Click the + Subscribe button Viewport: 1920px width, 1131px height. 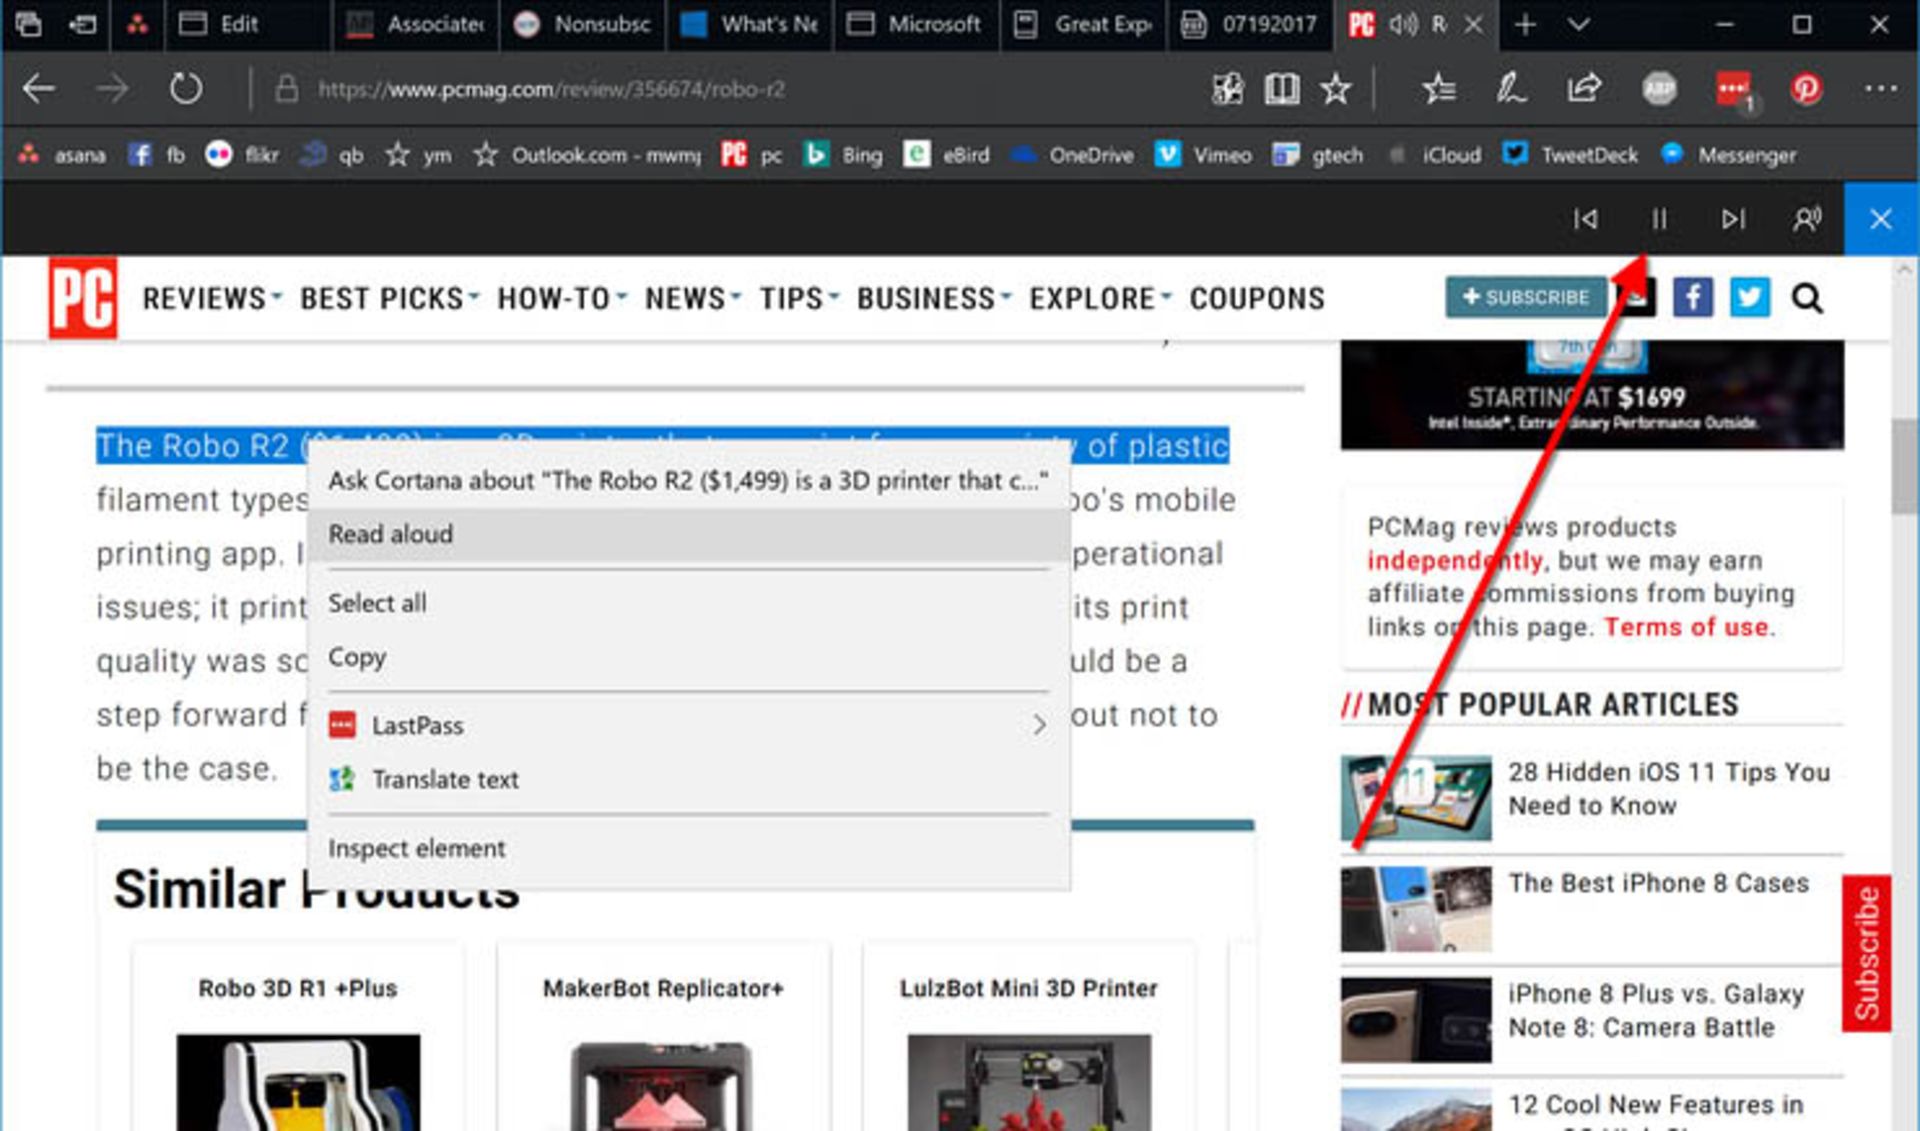pyautogui.click(x=1525, y=297)
